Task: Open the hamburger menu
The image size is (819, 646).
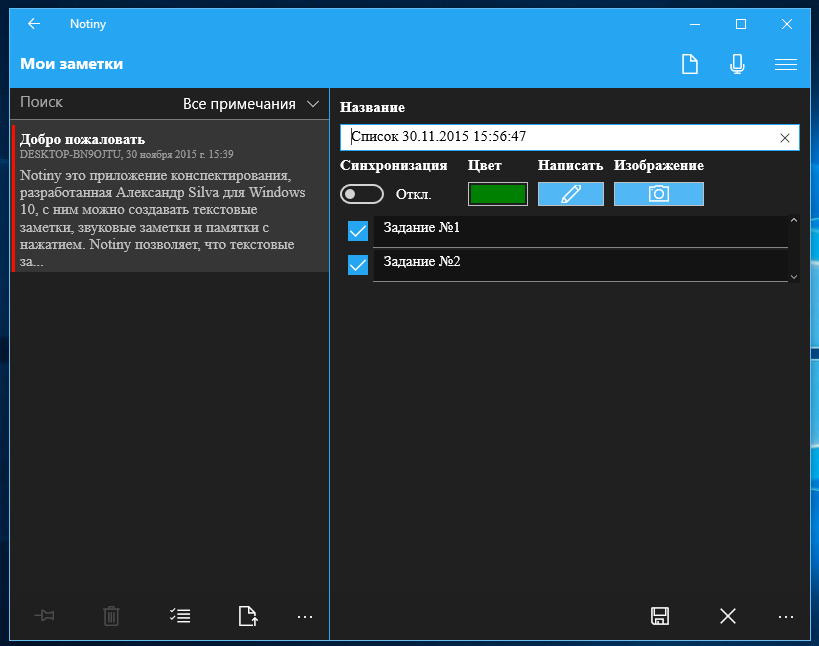Action: click(786, 64)
